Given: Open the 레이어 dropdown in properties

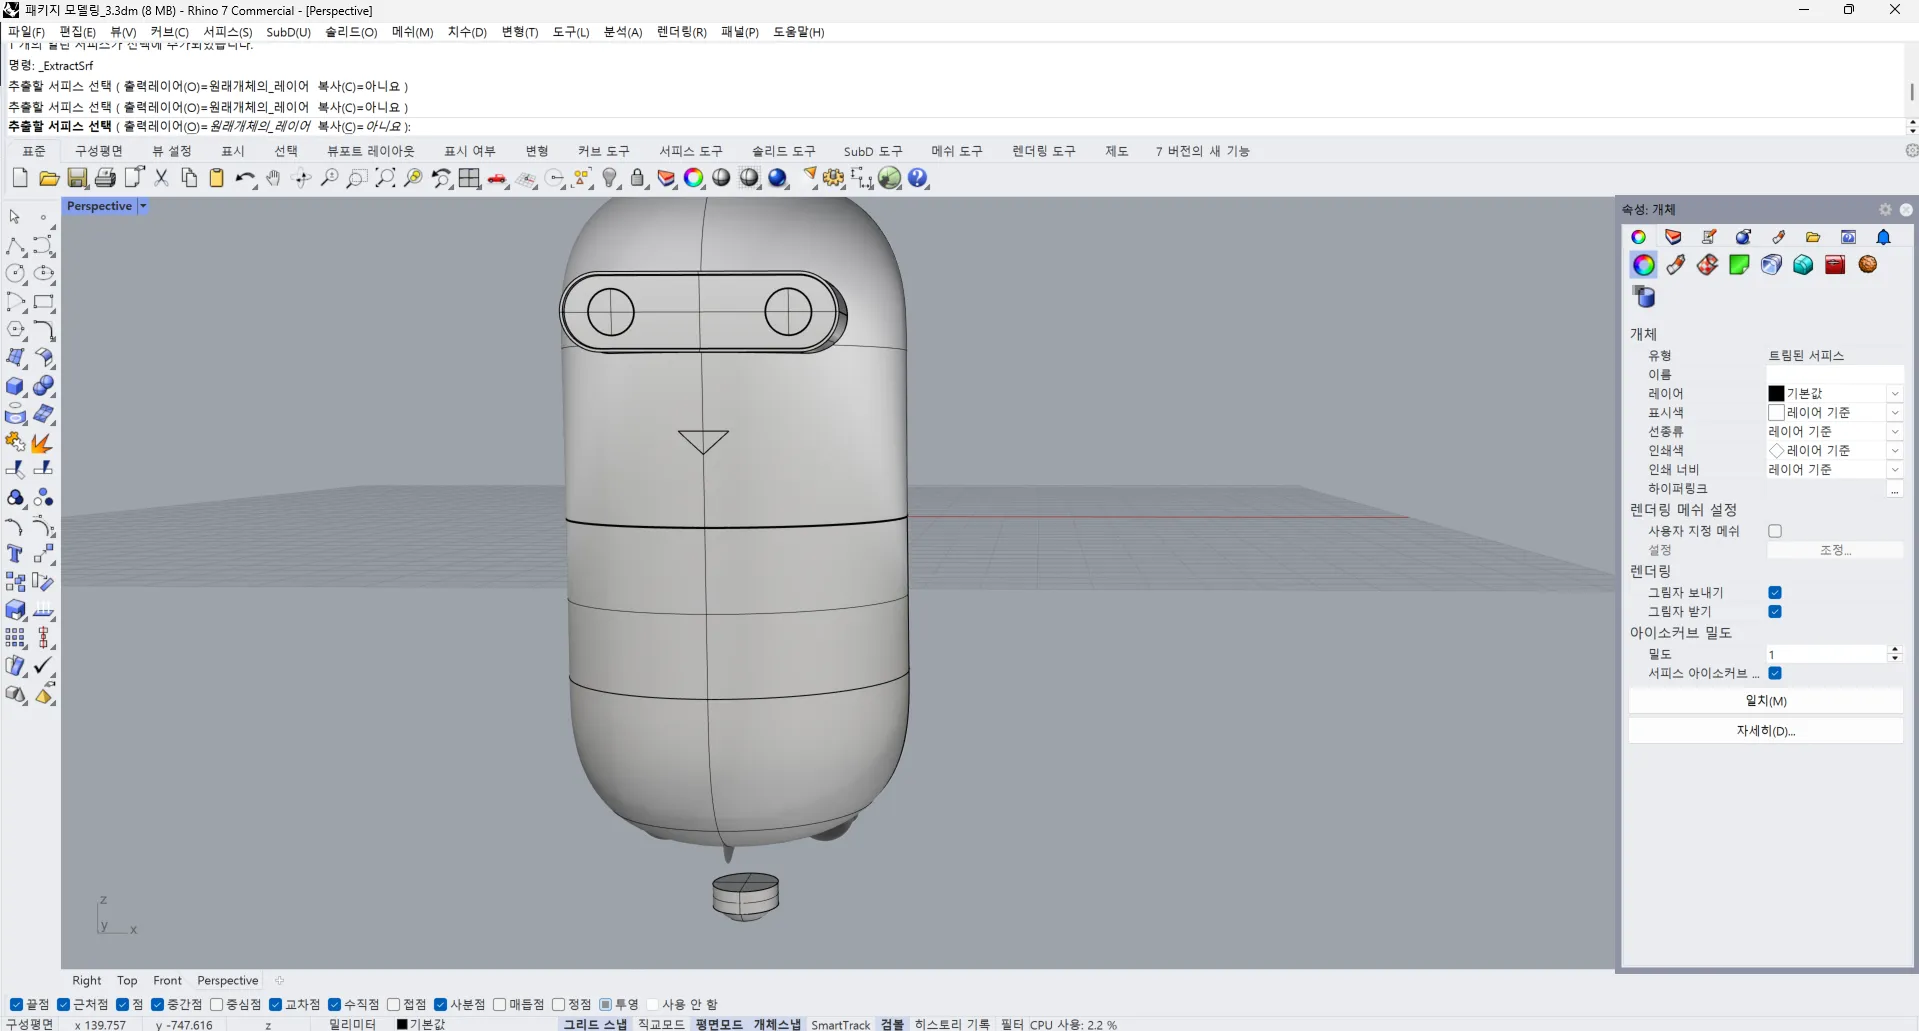Looking at the screenshot, I should 1894,393.
